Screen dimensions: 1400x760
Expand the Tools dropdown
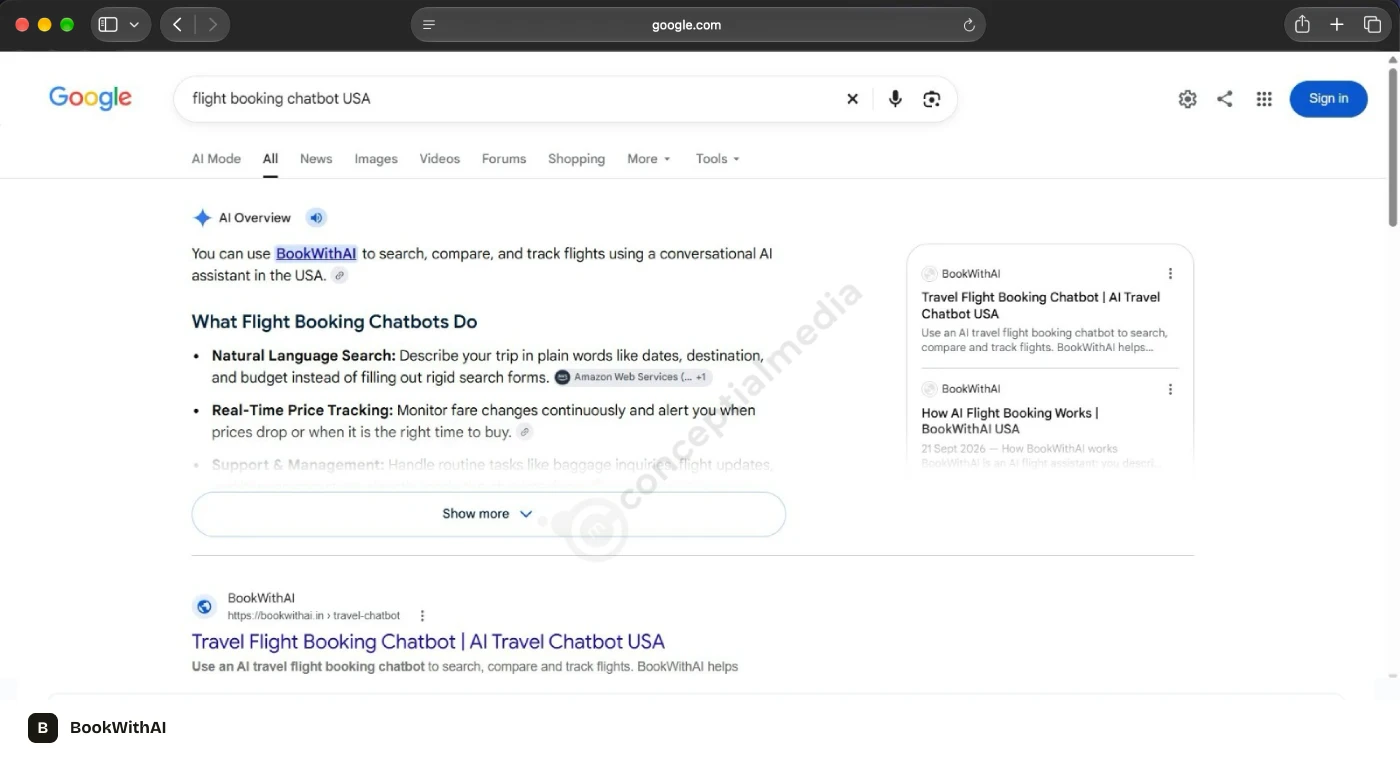click(718, 158)
